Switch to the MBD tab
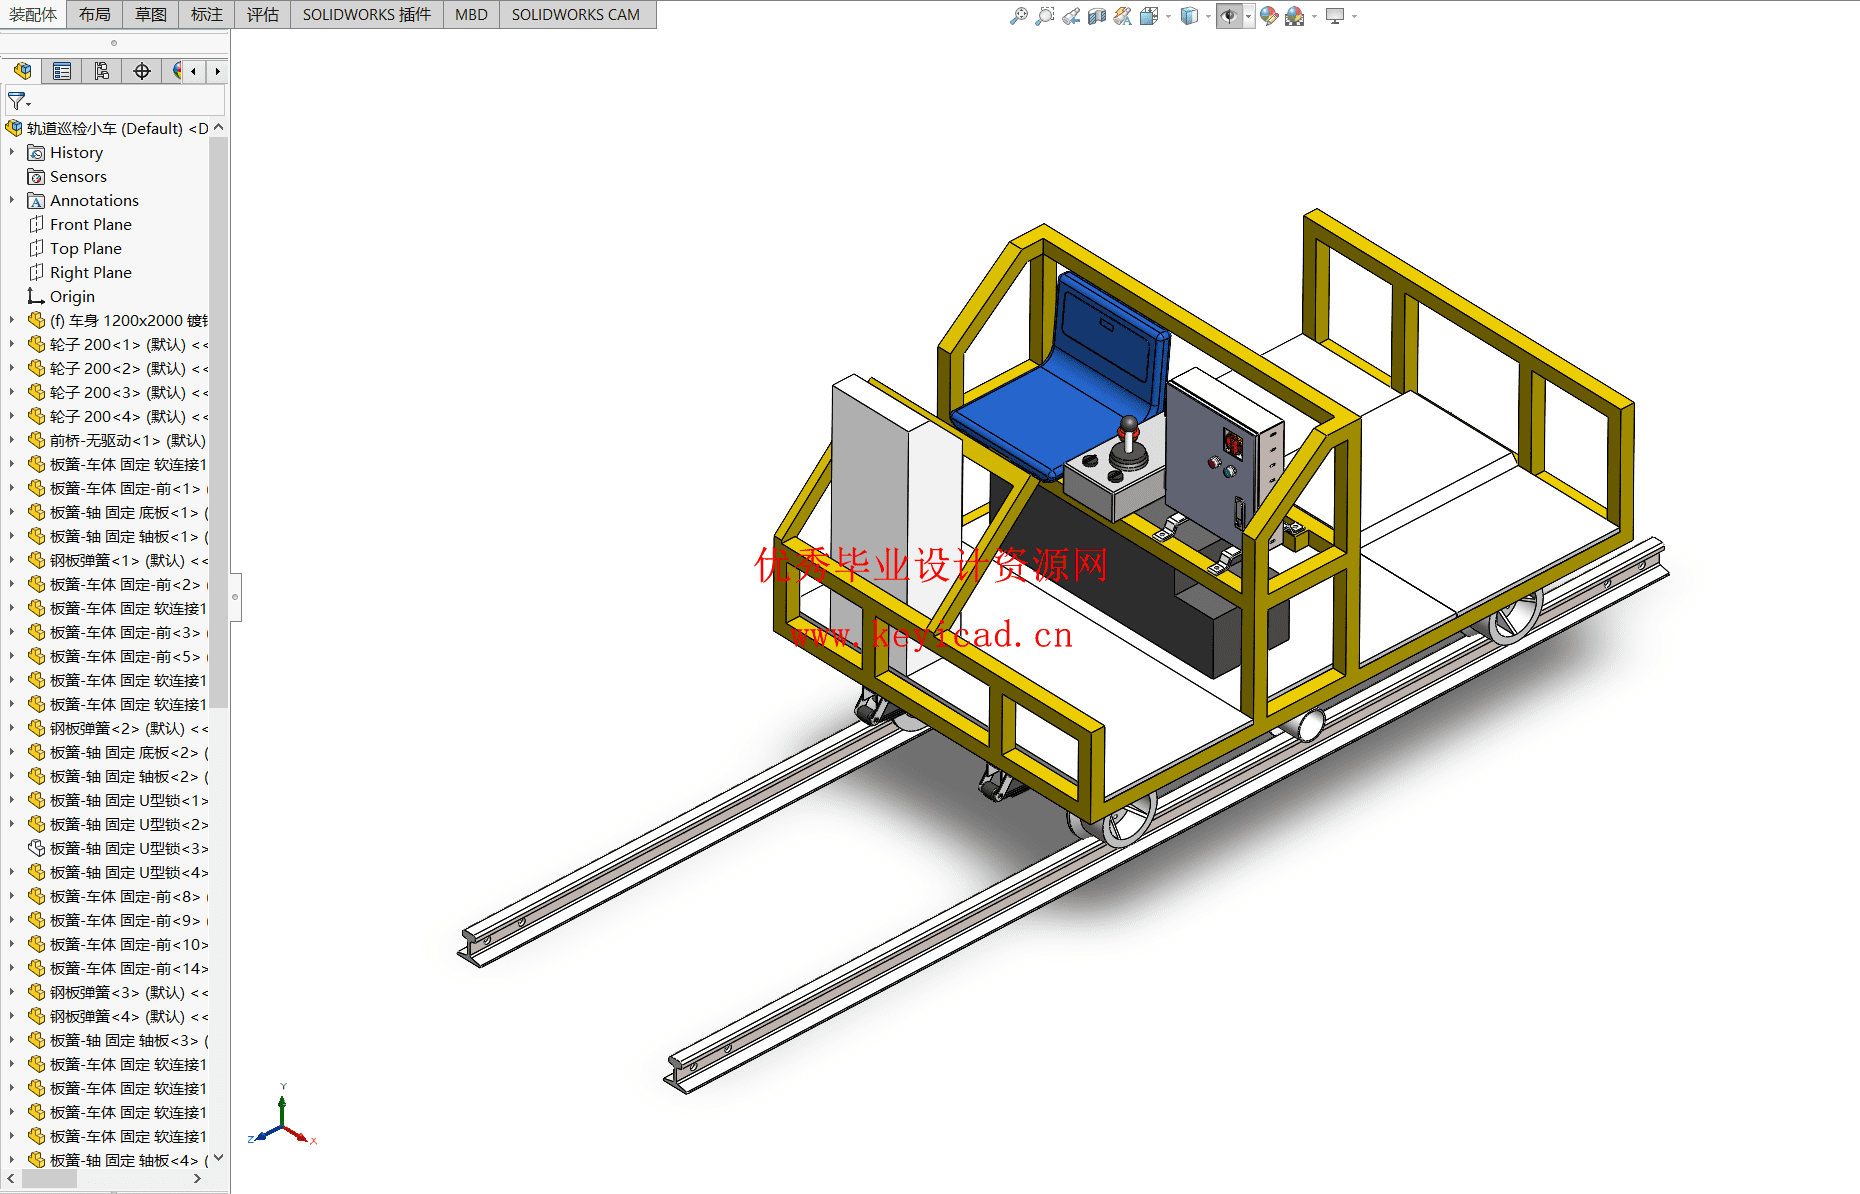 point(471,14)
